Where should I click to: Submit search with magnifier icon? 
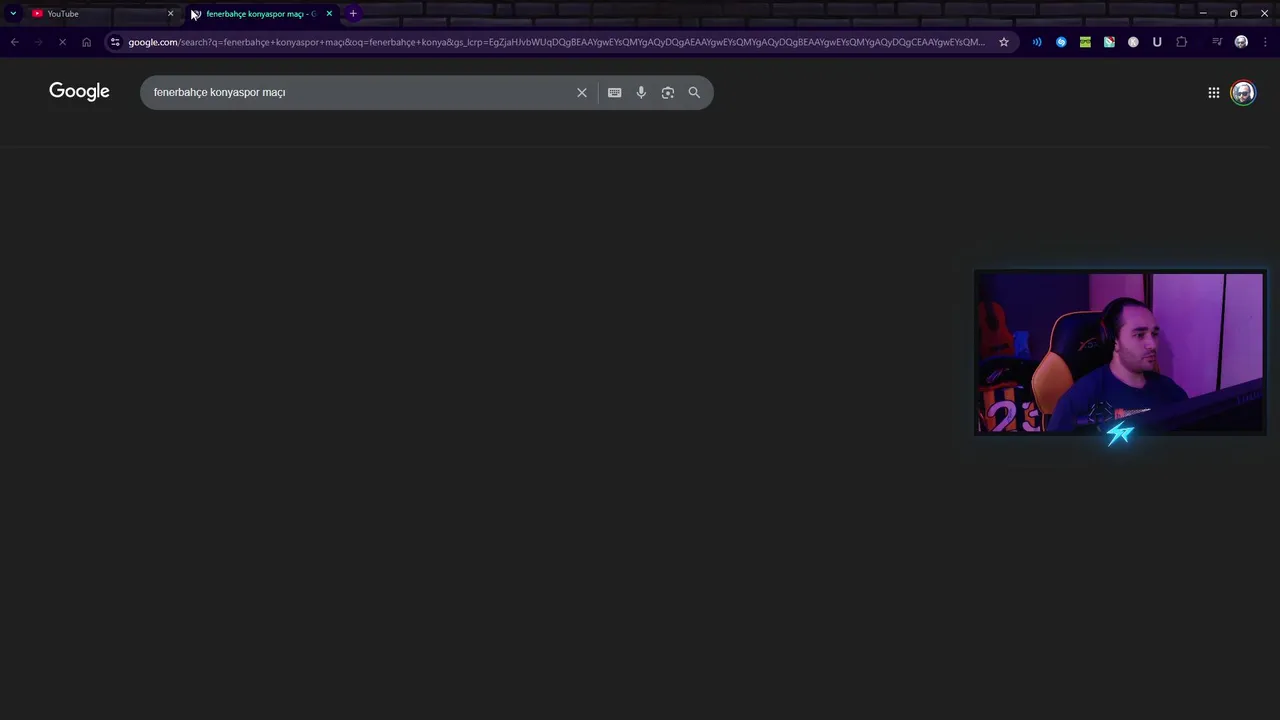[x=694, y=92]
